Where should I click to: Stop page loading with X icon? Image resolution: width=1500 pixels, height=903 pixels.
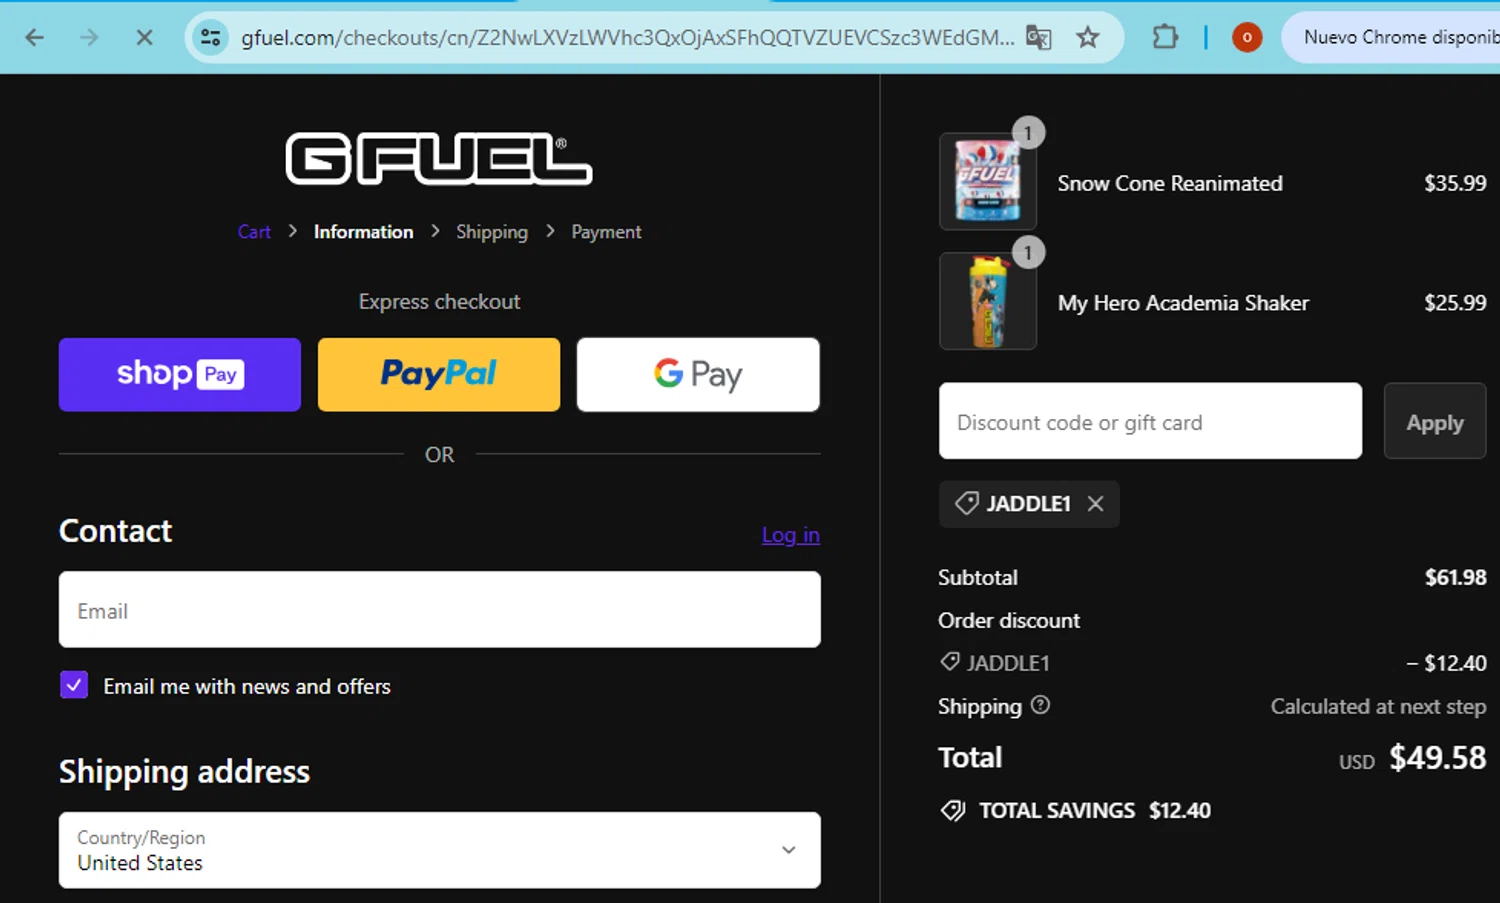(x=144, y=37)
